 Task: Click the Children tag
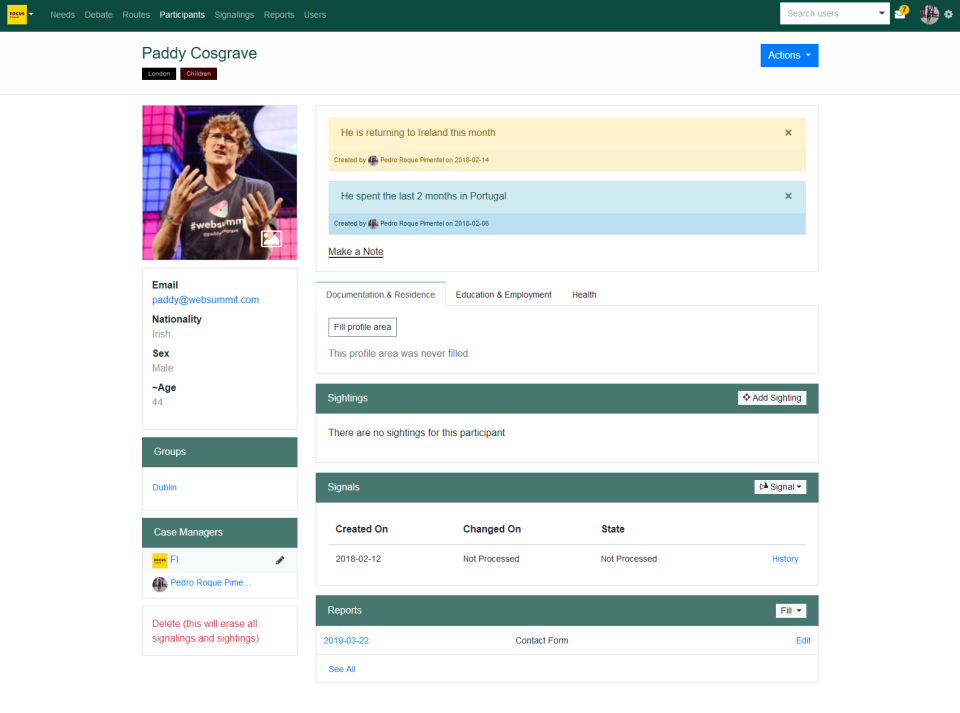tap(198, 74)
